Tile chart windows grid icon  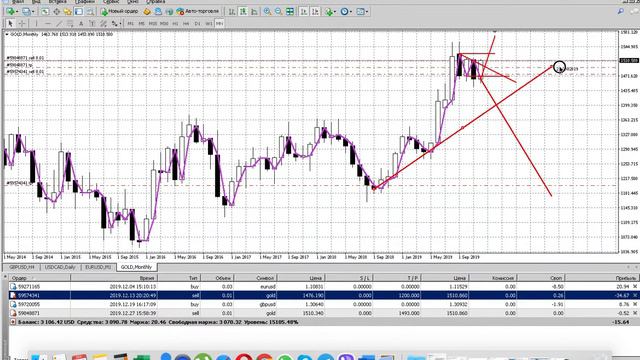coord(289,12)
